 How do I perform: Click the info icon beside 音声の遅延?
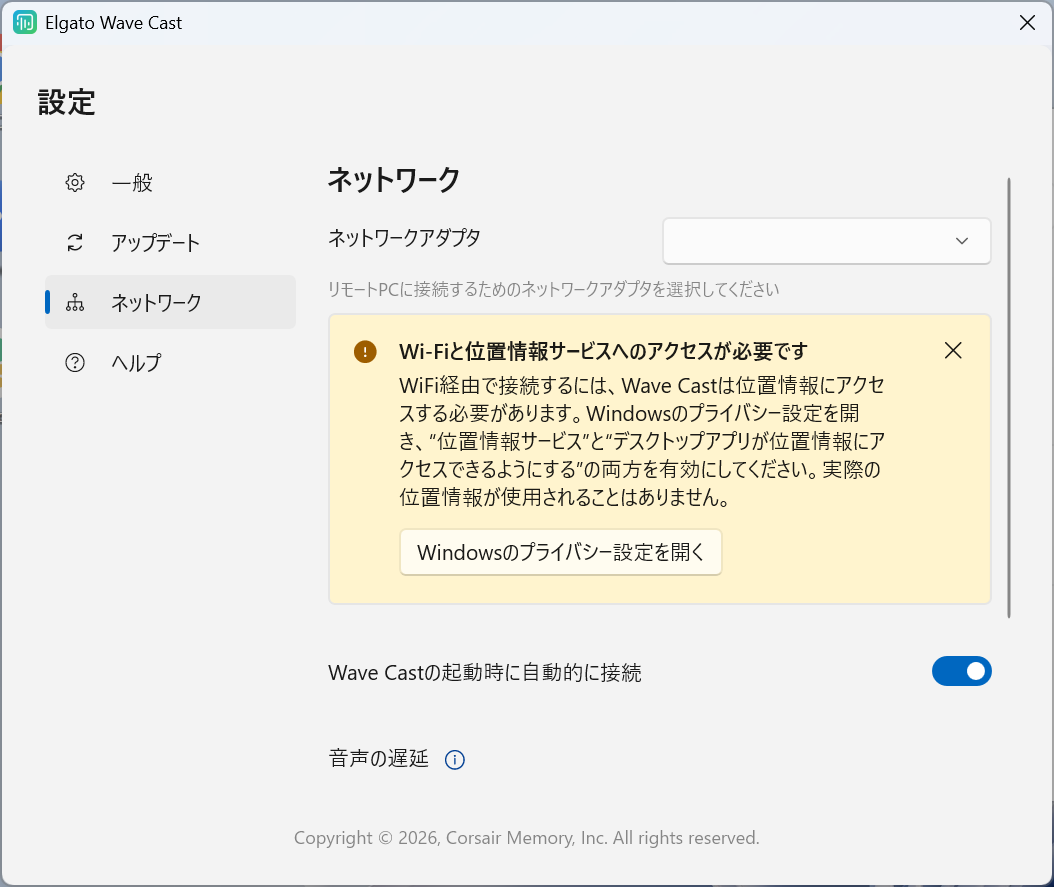pyautogui.click(x=455, y=760)
